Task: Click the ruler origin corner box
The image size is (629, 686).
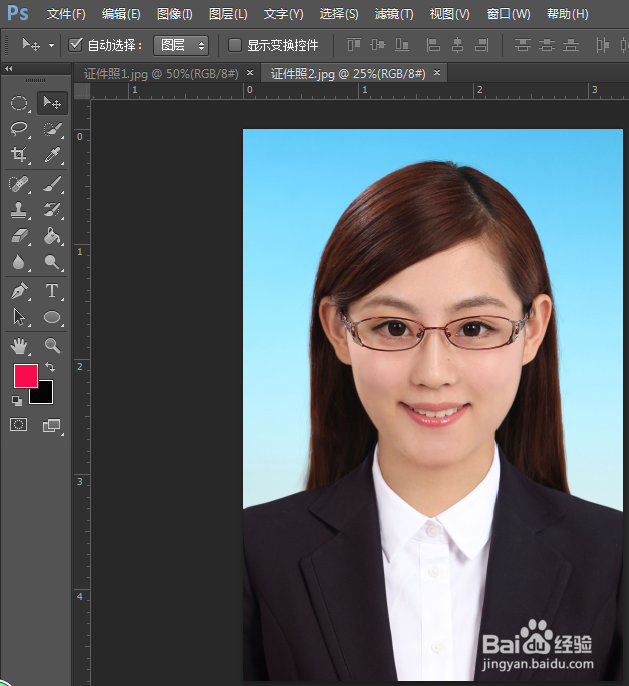Action: (82, 91)
